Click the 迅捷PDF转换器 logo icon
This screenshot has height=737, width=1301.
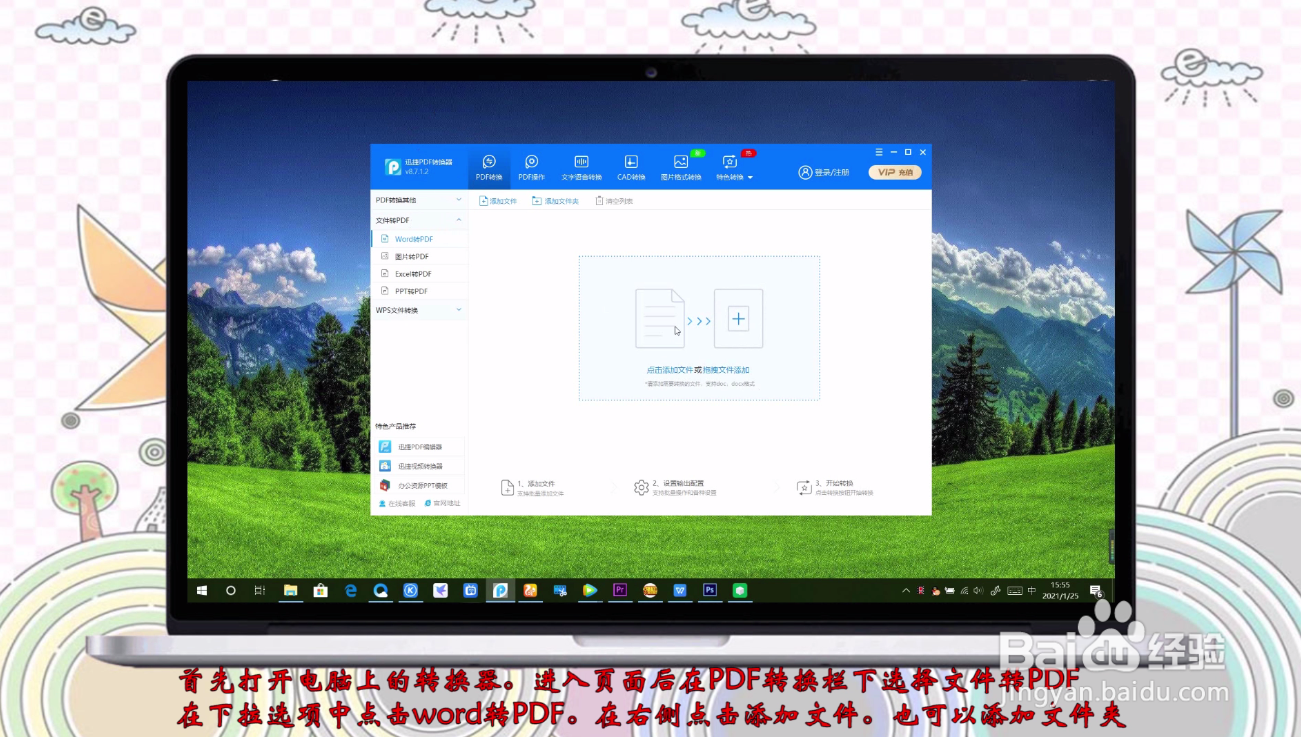coord(393,167)
